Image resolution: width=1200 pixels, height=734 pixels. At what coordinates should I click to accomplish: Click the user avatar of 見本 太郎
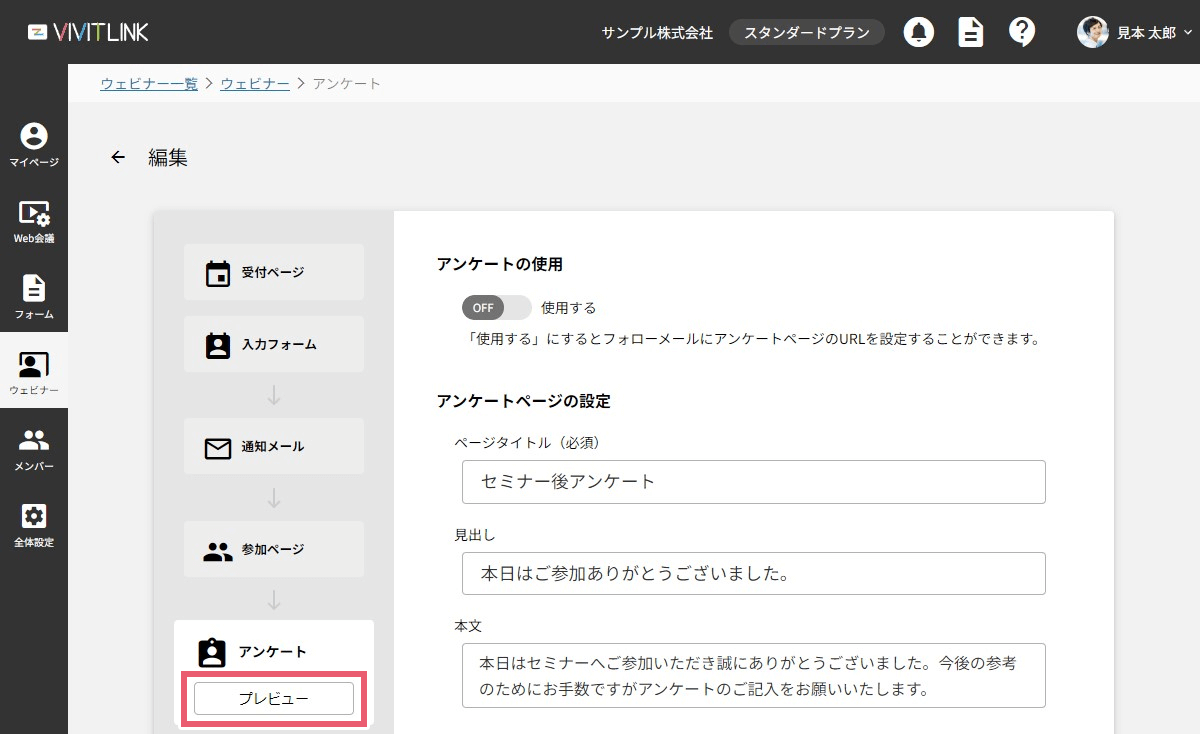coord(1093,32)
